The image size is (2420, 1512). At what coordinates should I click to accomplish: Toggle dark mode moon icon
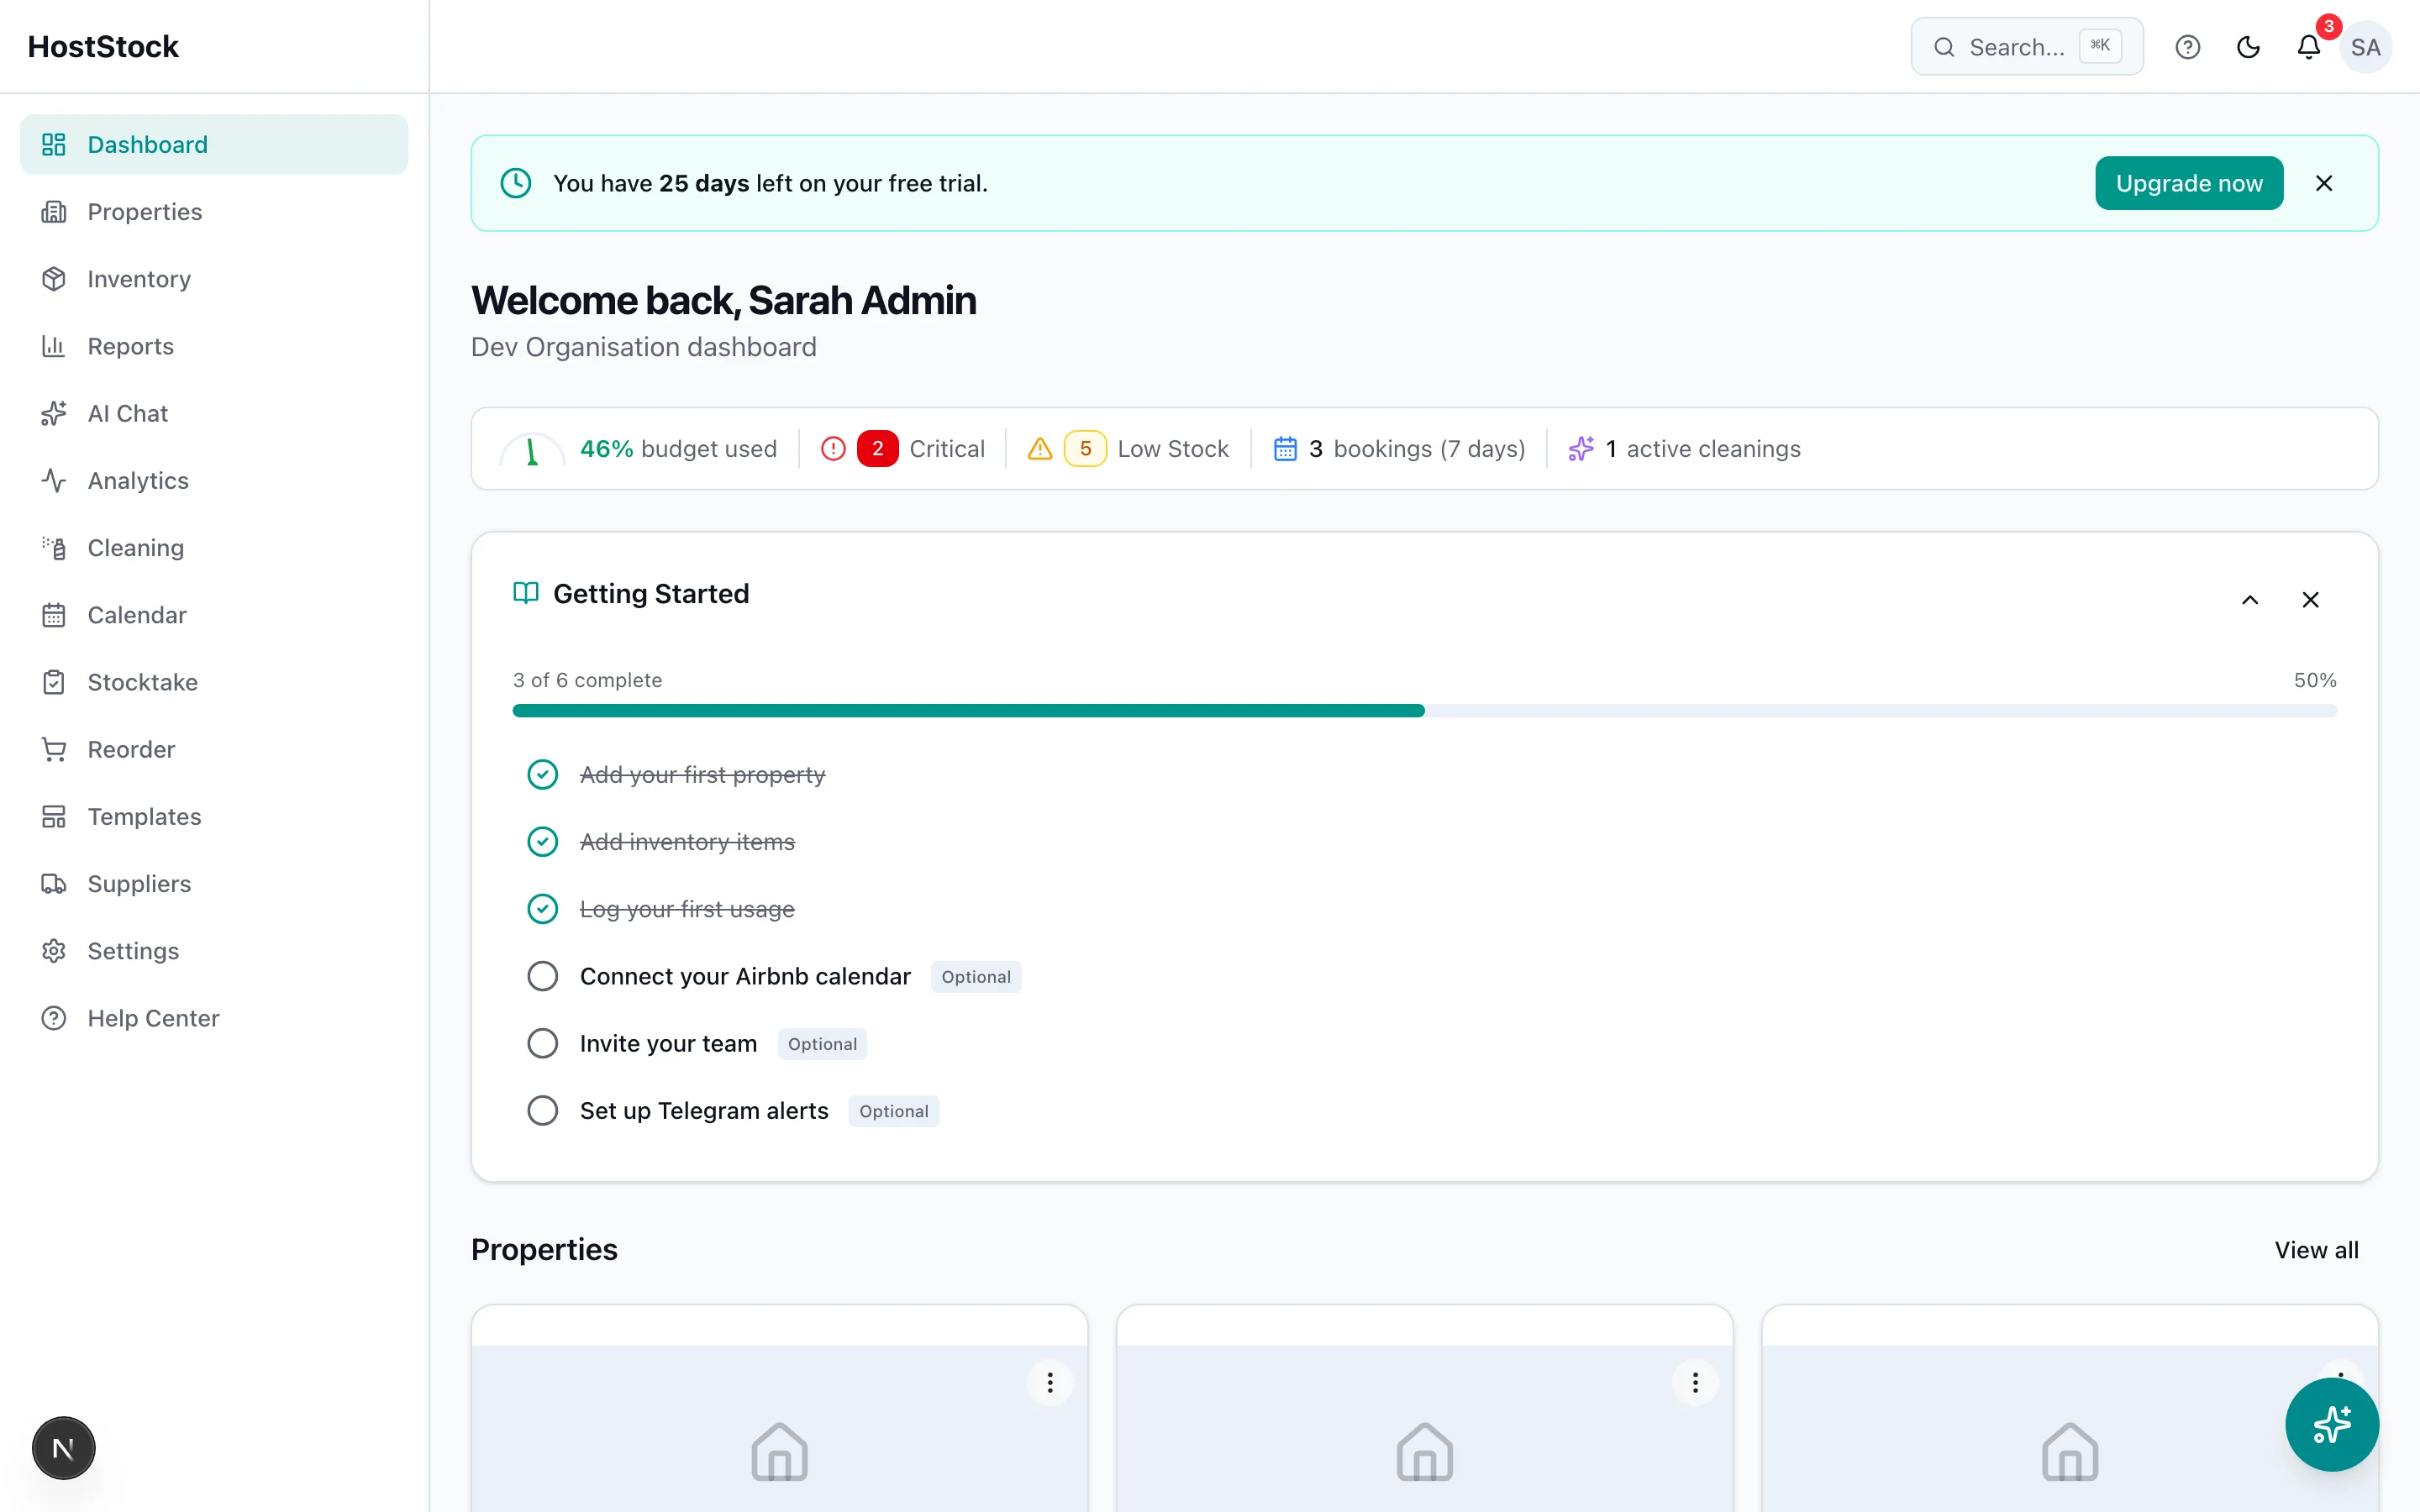tap(2248, 47)
